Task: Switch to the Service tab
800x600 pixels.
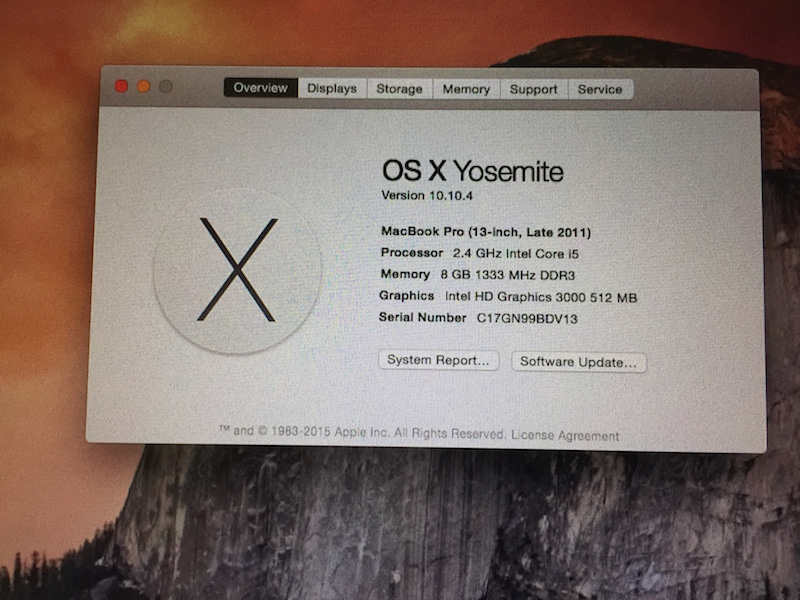Action: (x=600, y=89)
